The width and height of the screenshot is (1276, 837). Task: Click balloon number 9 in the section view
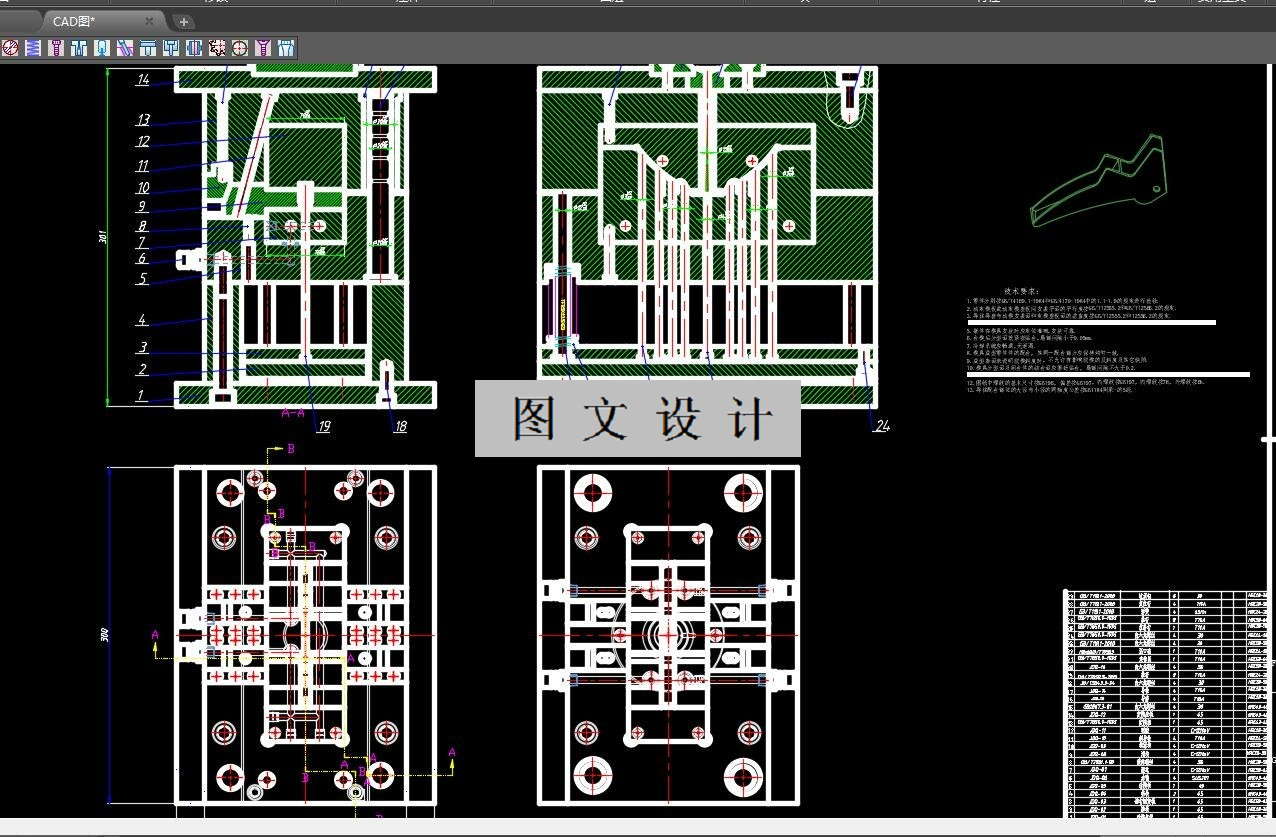click(143, 207)
